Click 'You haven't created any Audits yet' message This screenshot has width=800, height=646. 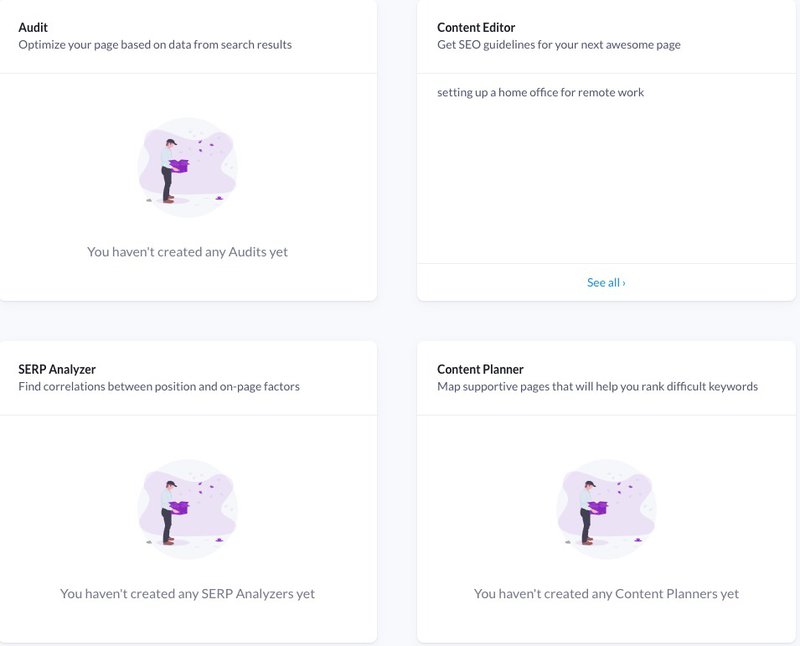pyautogui.click(x=188, y=251)
